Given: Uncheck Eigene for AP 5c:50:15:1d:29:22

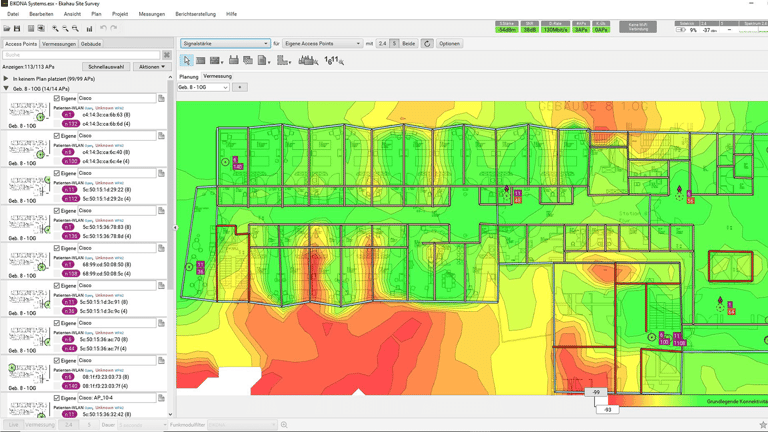Looking at the screenshot, I should tap(57, 173).
